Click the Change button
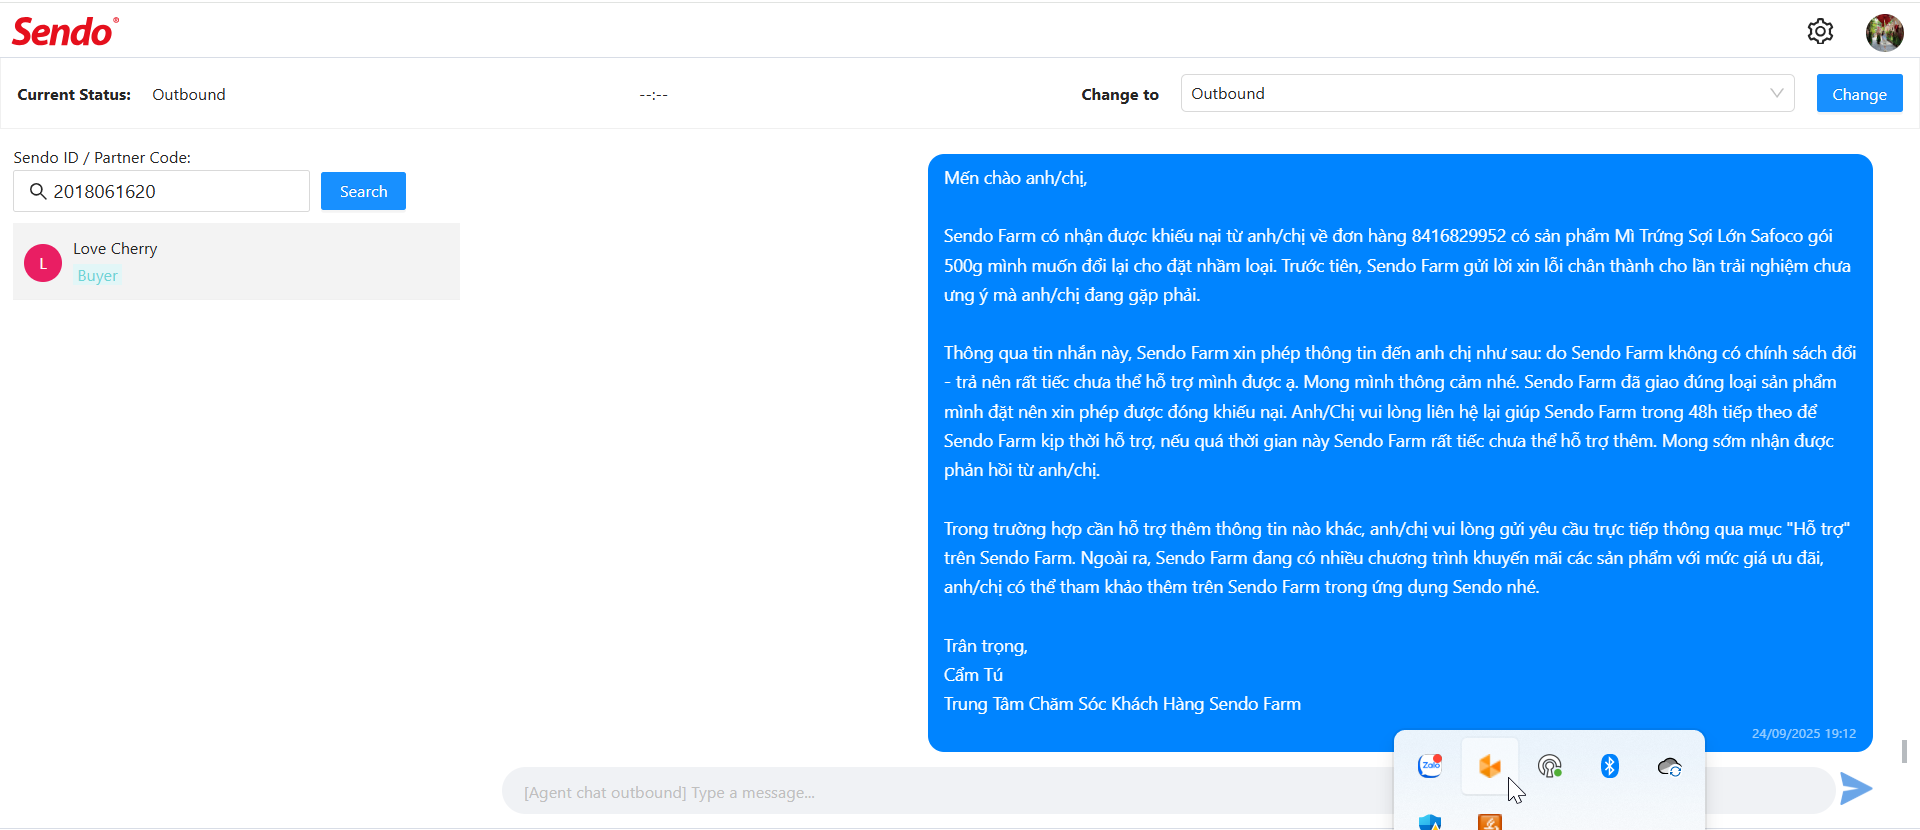Viewport: 1920px width, 830px height. click(x=1859, y=94)
